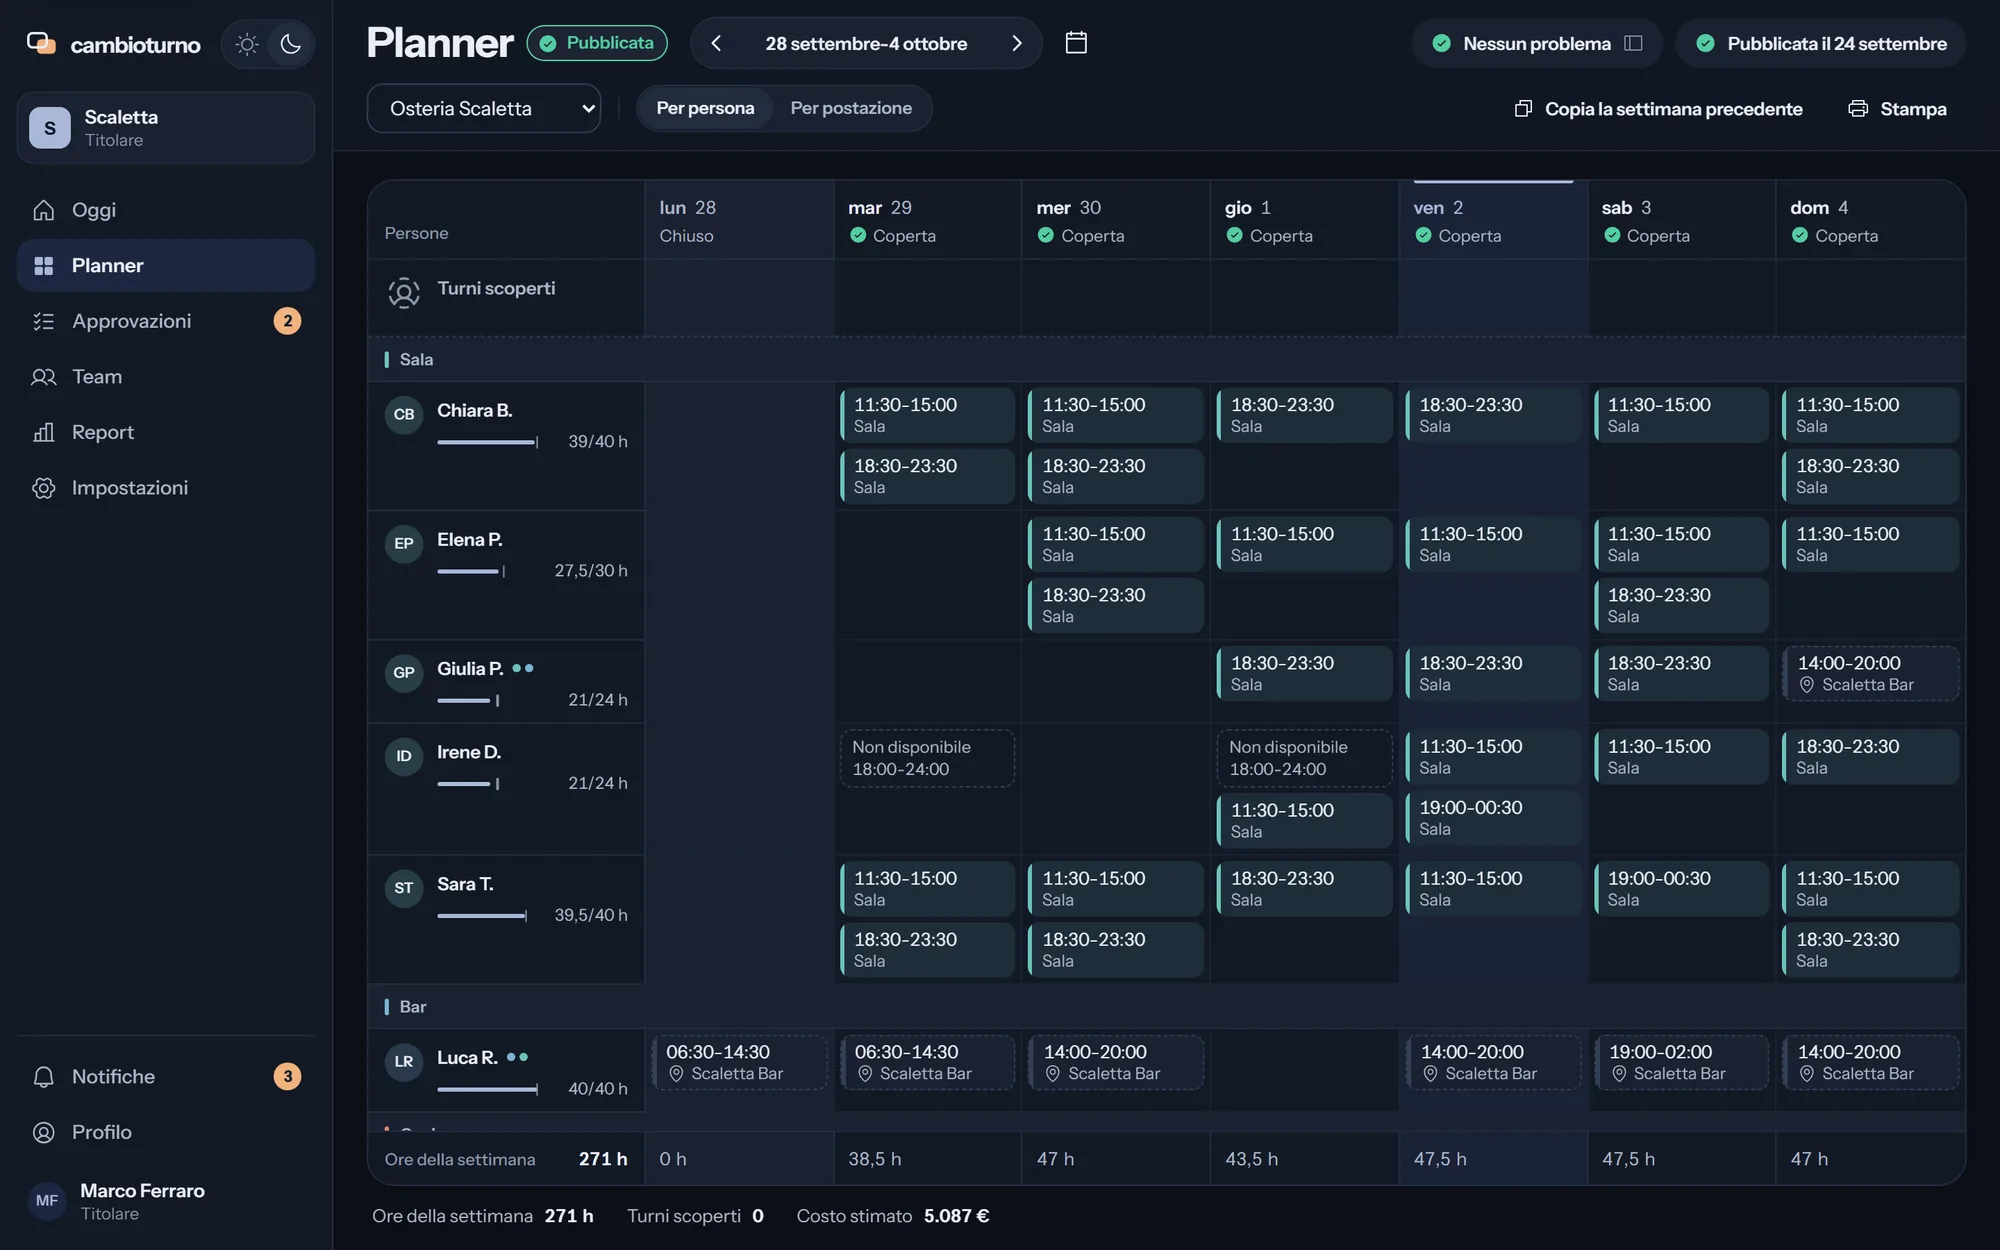Open Impostazioni settings
The width and height of the screenshot is (2000, 1250).
[166, 488]
